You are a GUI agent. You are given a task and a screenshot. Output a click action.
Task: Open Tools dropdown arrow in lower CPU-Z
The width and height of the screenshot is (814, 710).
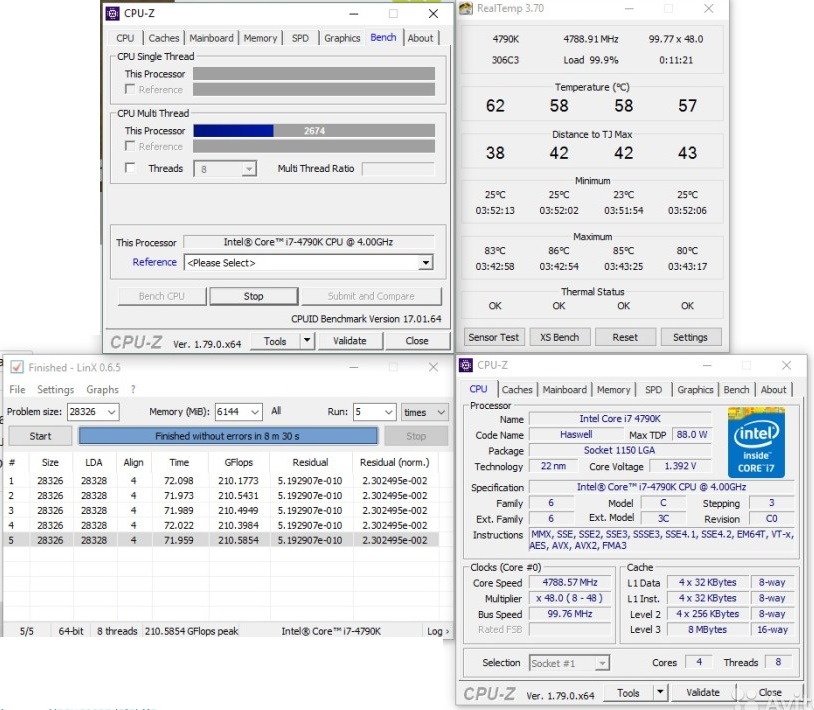[660, 692]
